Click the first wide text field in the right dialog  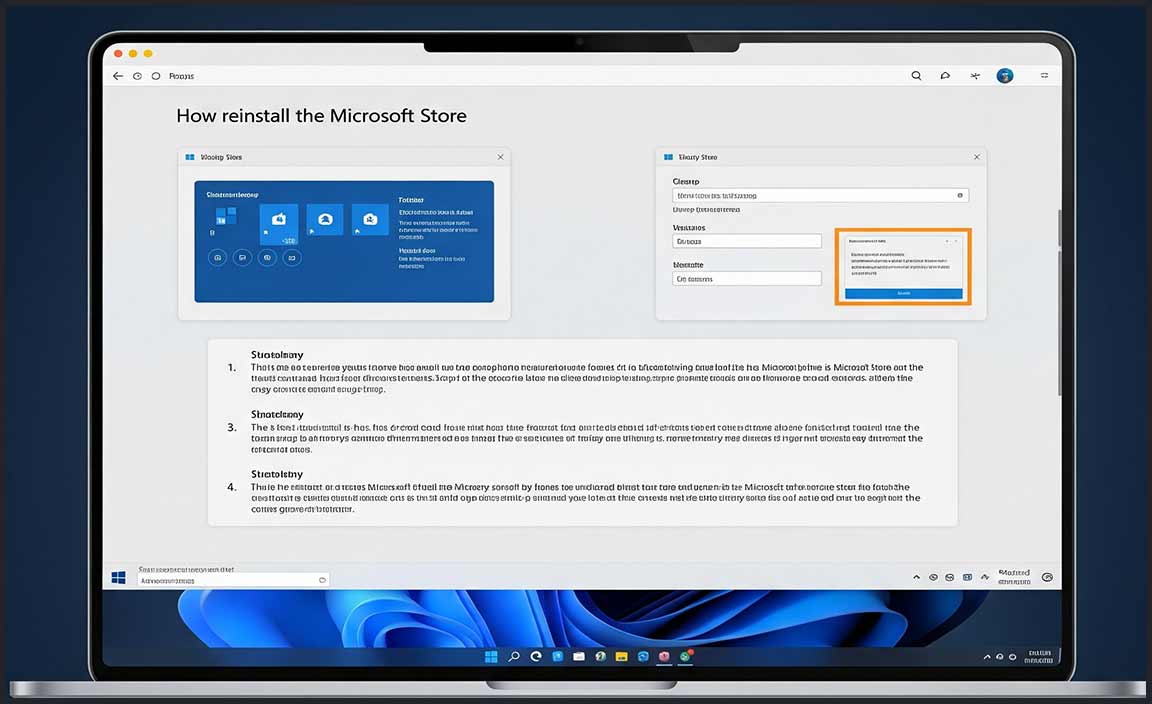coord(820,196)
